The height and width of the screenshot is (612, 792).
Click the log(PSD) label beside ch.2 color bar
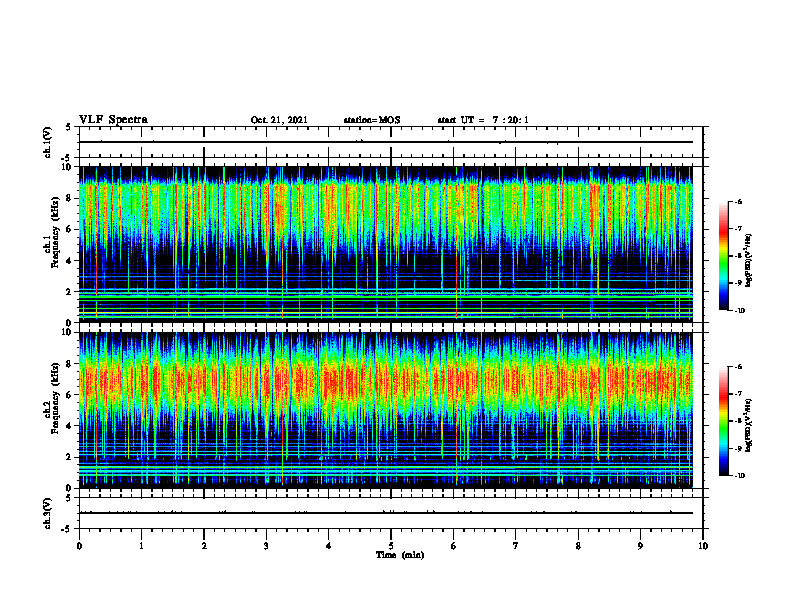pyautogui.click(x=749, y=426)
